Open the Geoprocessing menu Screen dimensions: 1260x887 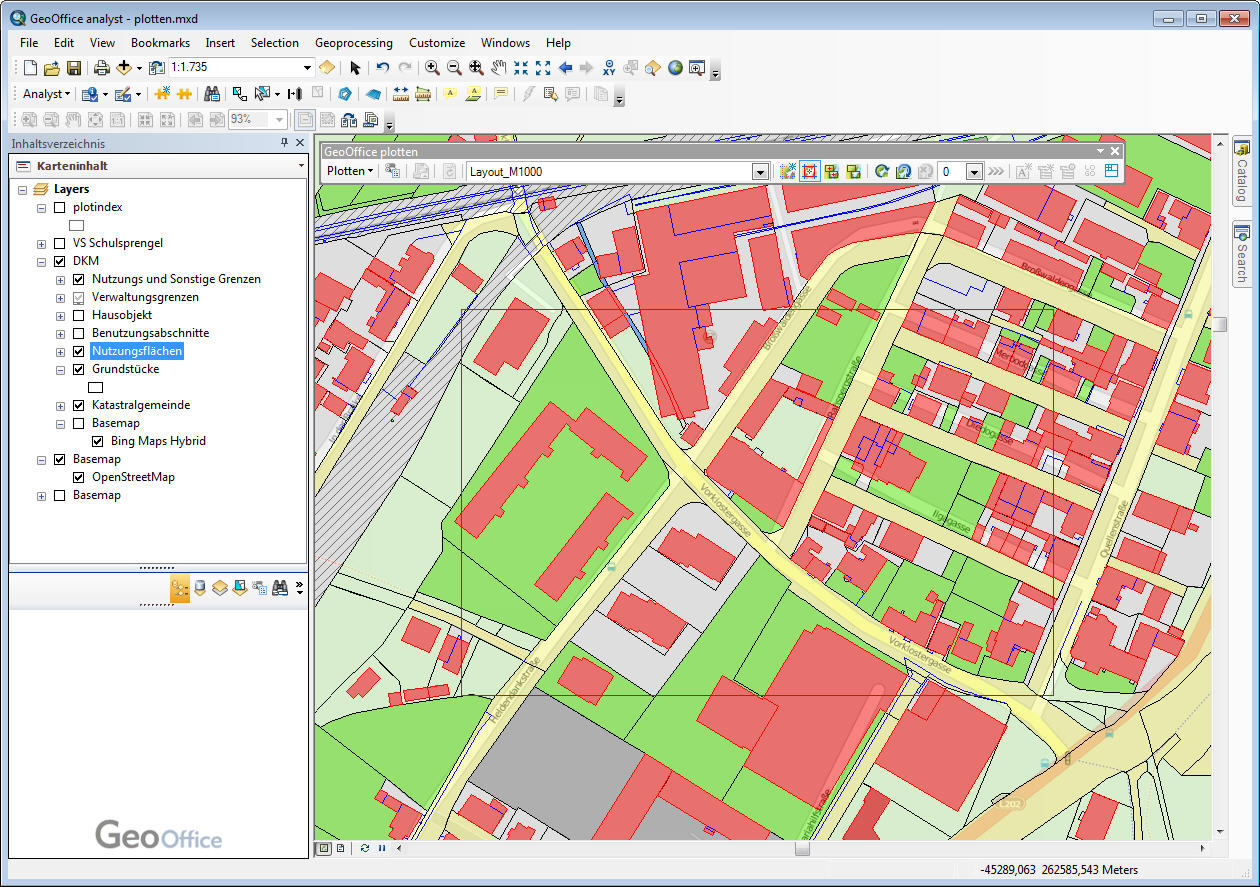click(353, 43)
